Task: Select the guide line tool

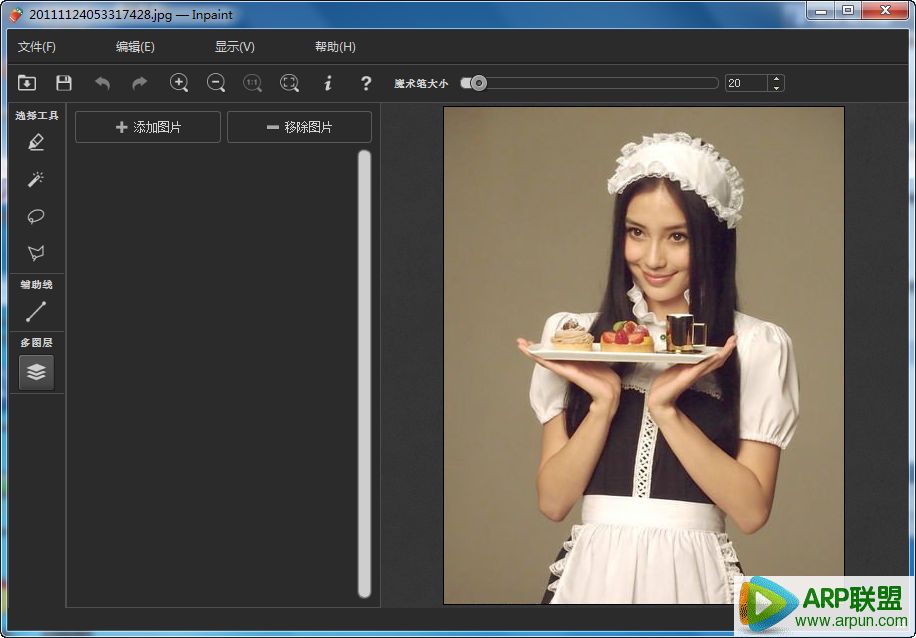Action: click(36, 311)
